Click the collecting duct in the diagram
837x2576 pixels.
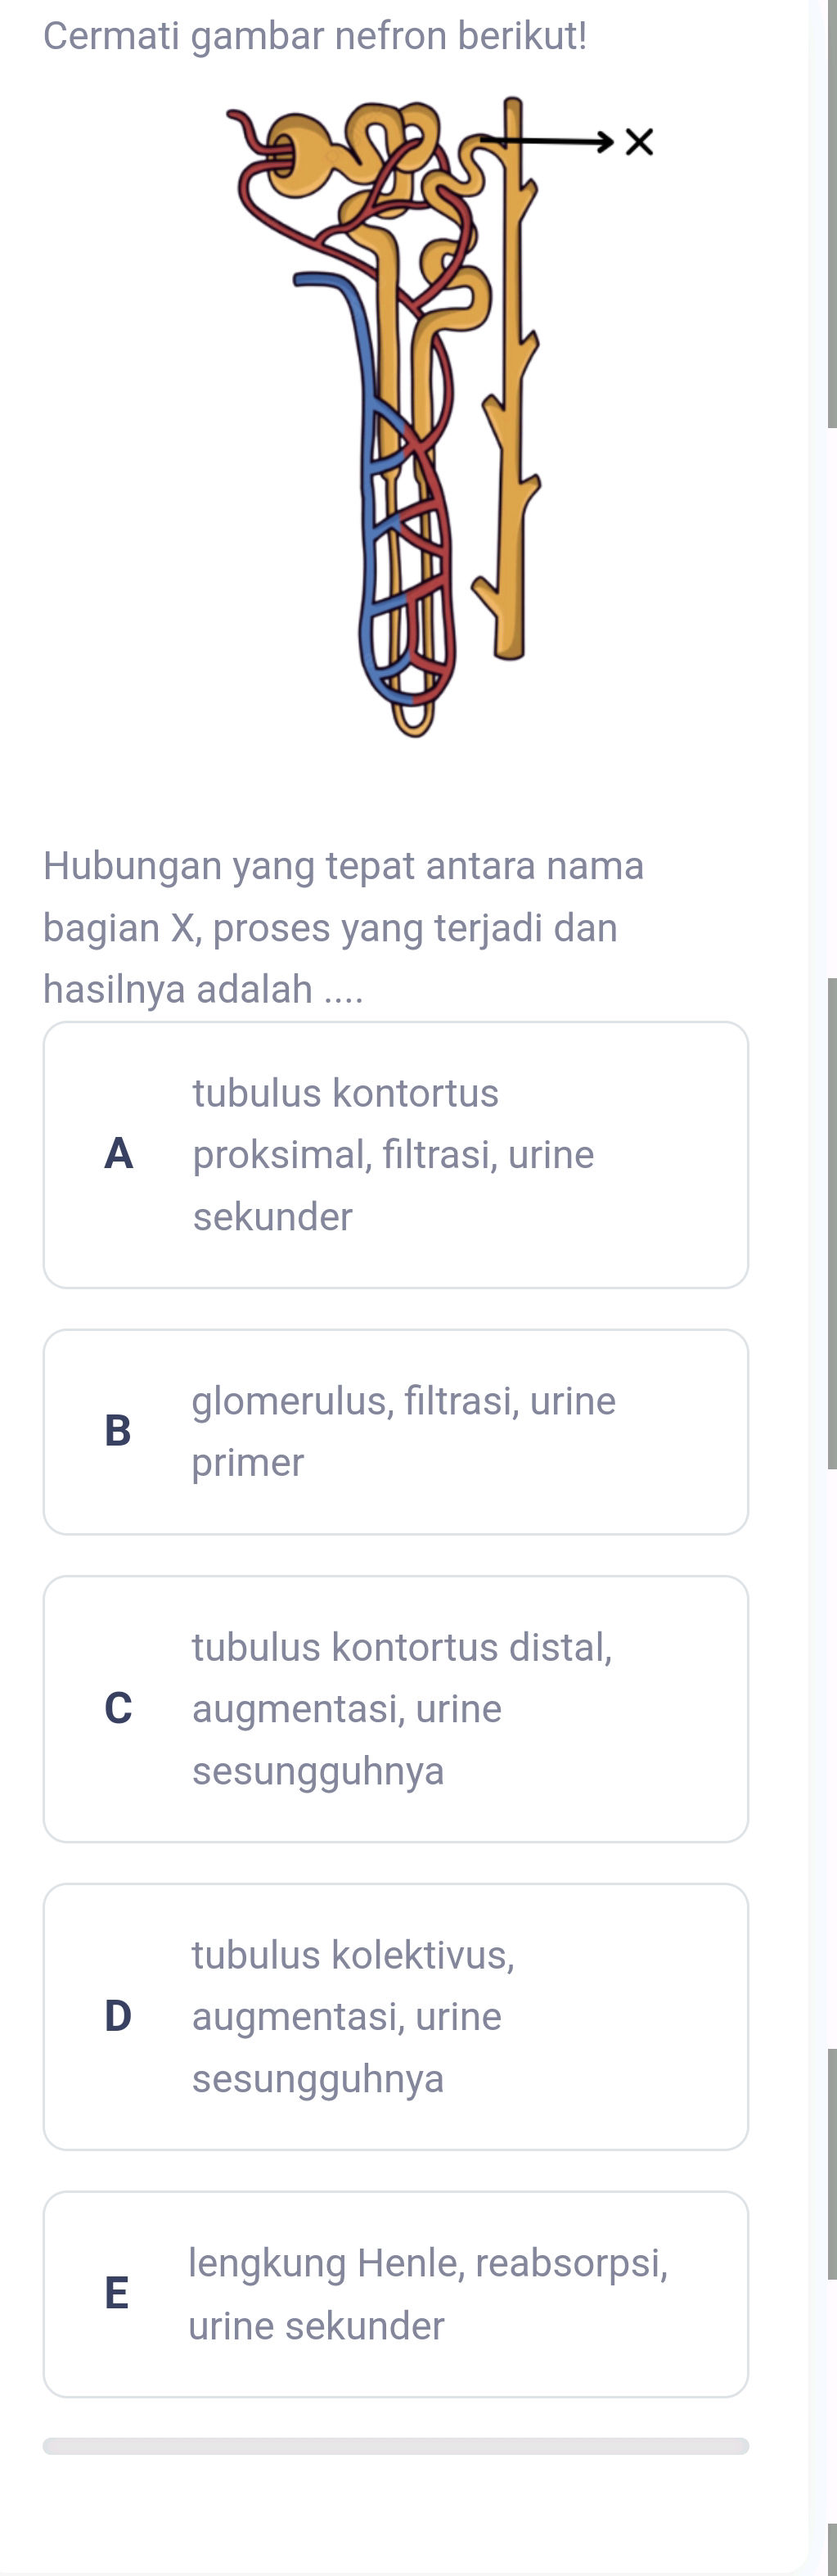point(512,400)
